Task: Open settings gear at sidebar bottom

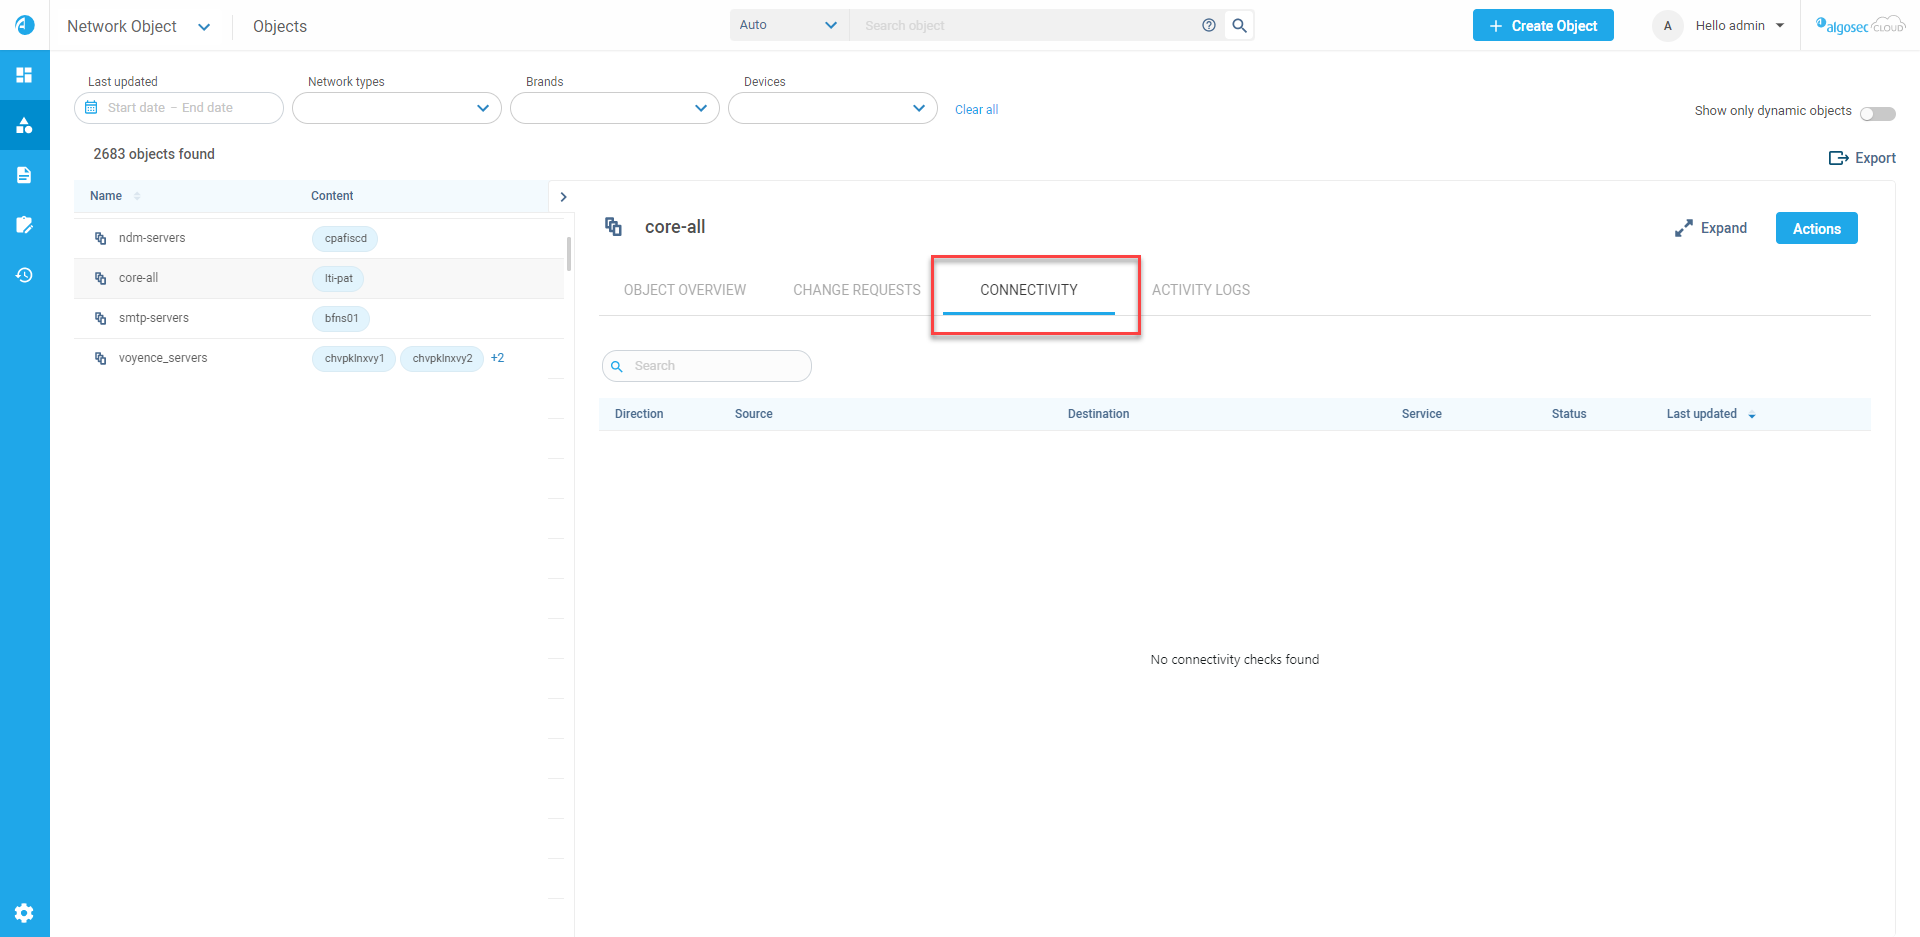Action: pyautogui.click(x=24, y=912)
